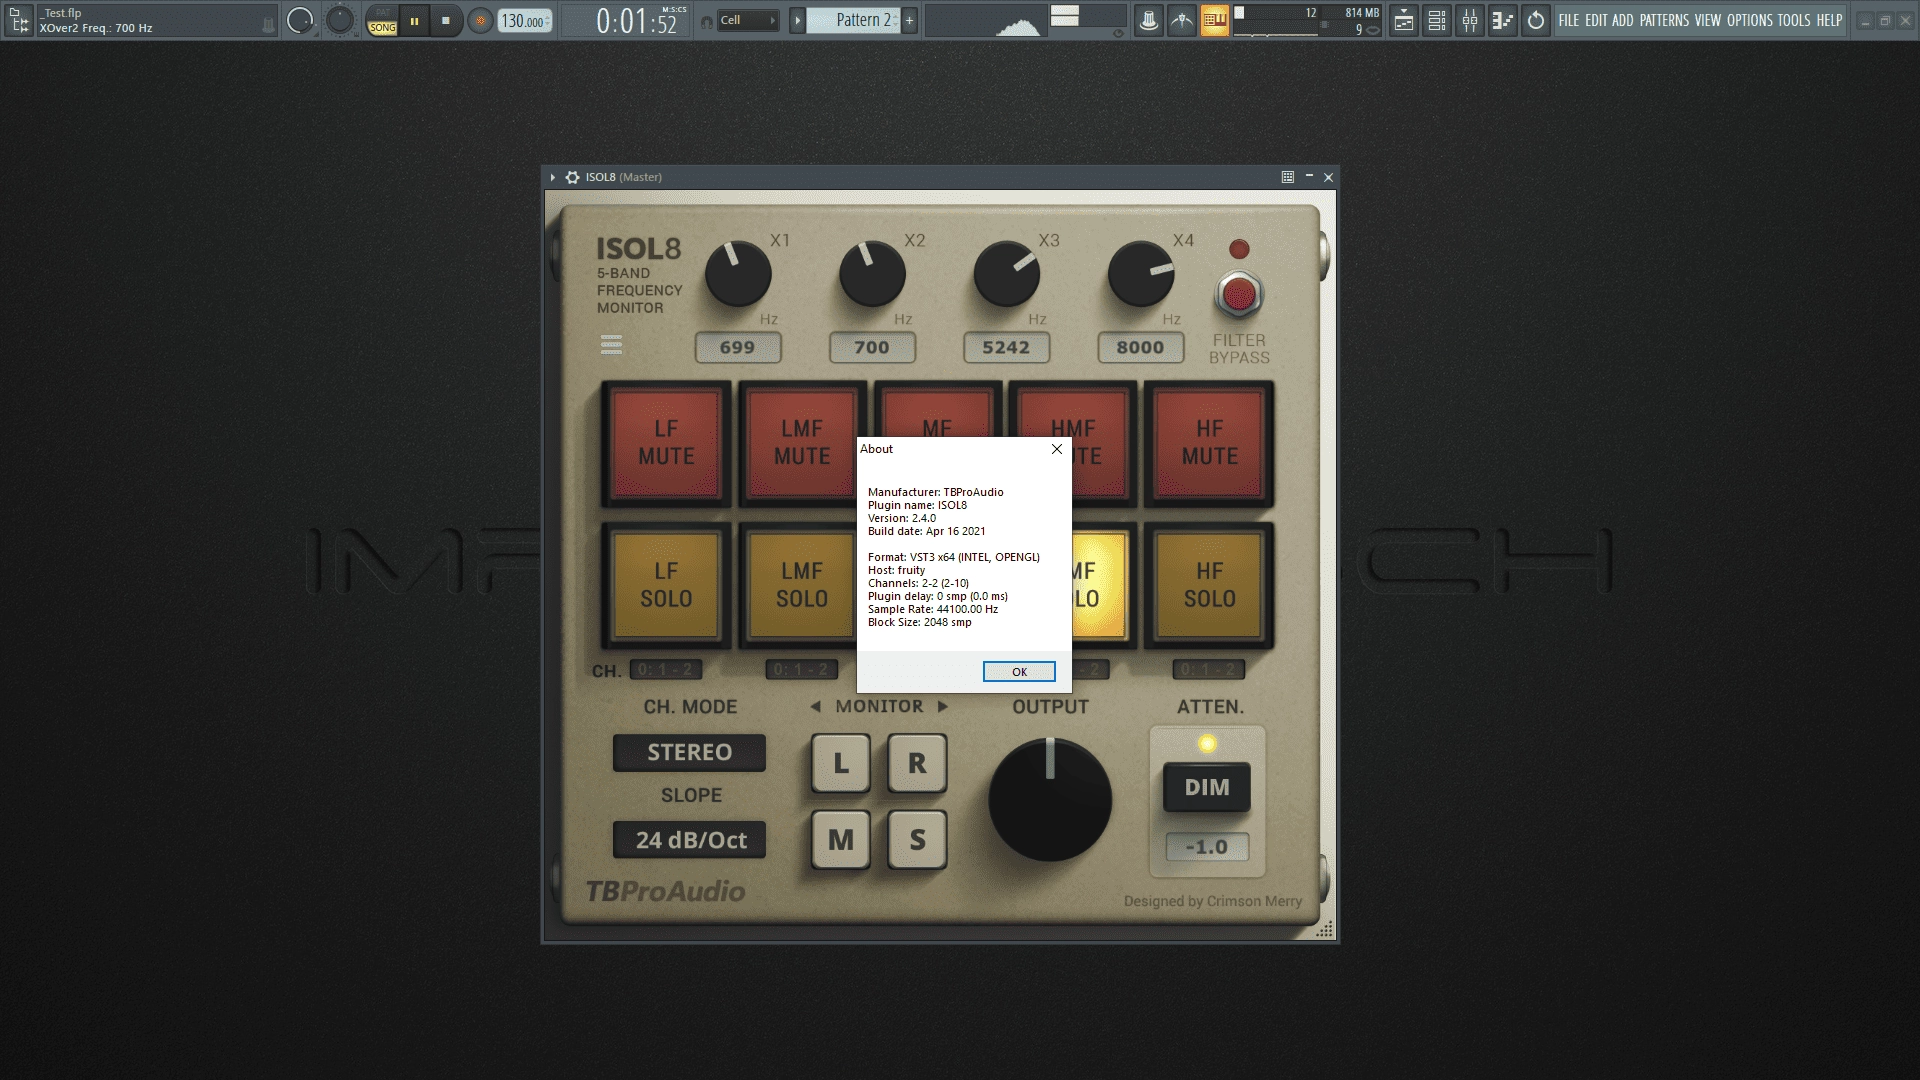Open the HELP menu
The height and width of the screenshot is (1080, 1920).
coord(1829,20)
